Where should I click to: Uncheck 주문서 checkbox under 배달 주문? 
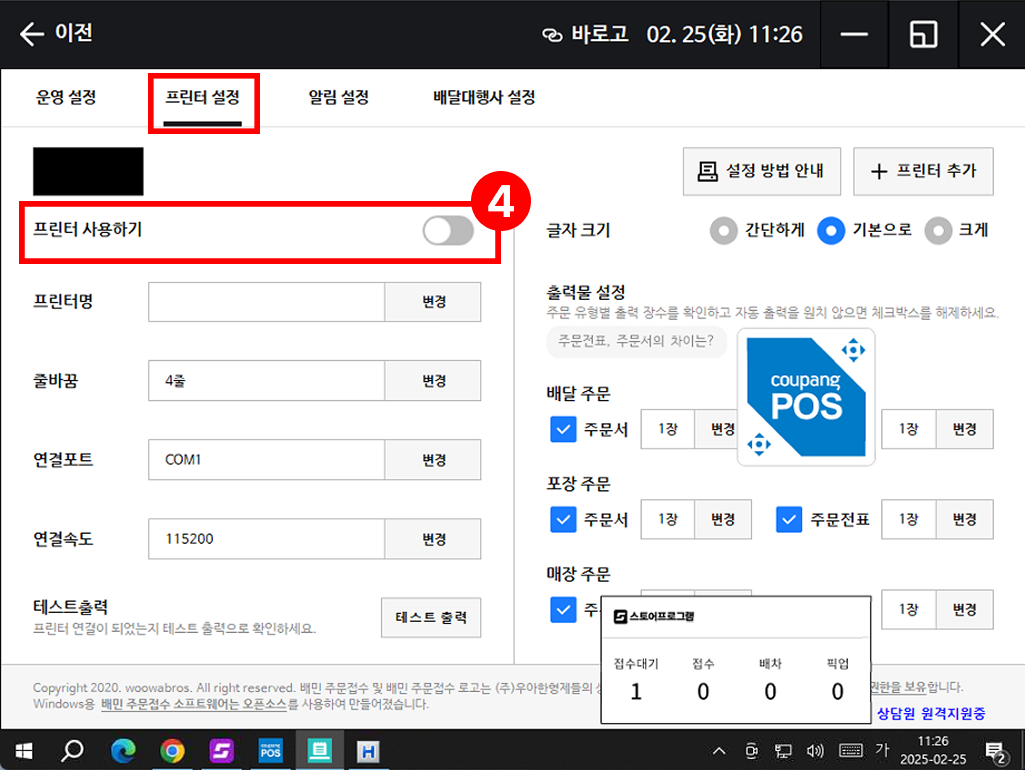pos(563,429)
